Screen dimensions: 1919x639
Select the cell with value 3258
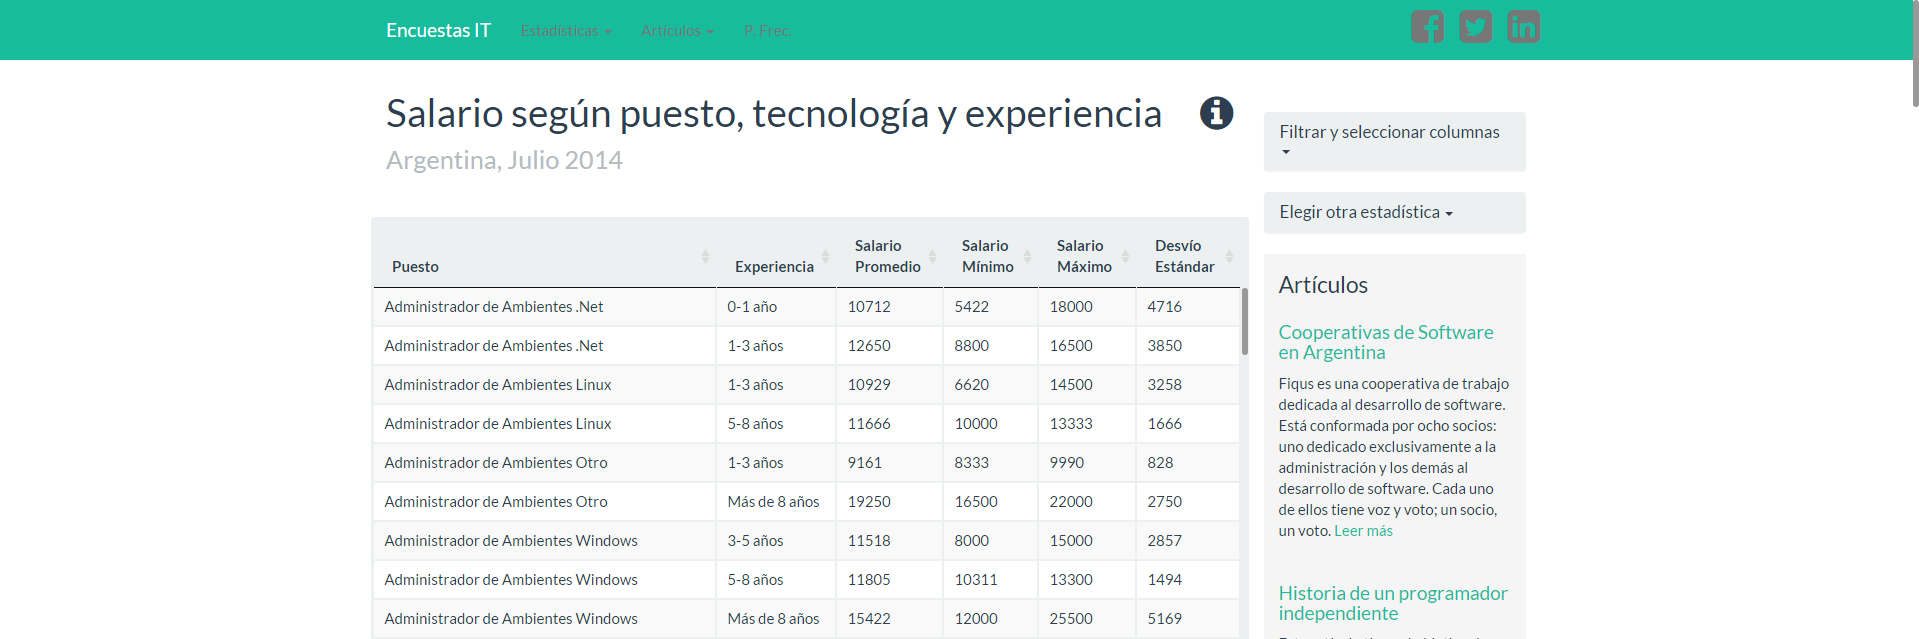coord(1188,385)
